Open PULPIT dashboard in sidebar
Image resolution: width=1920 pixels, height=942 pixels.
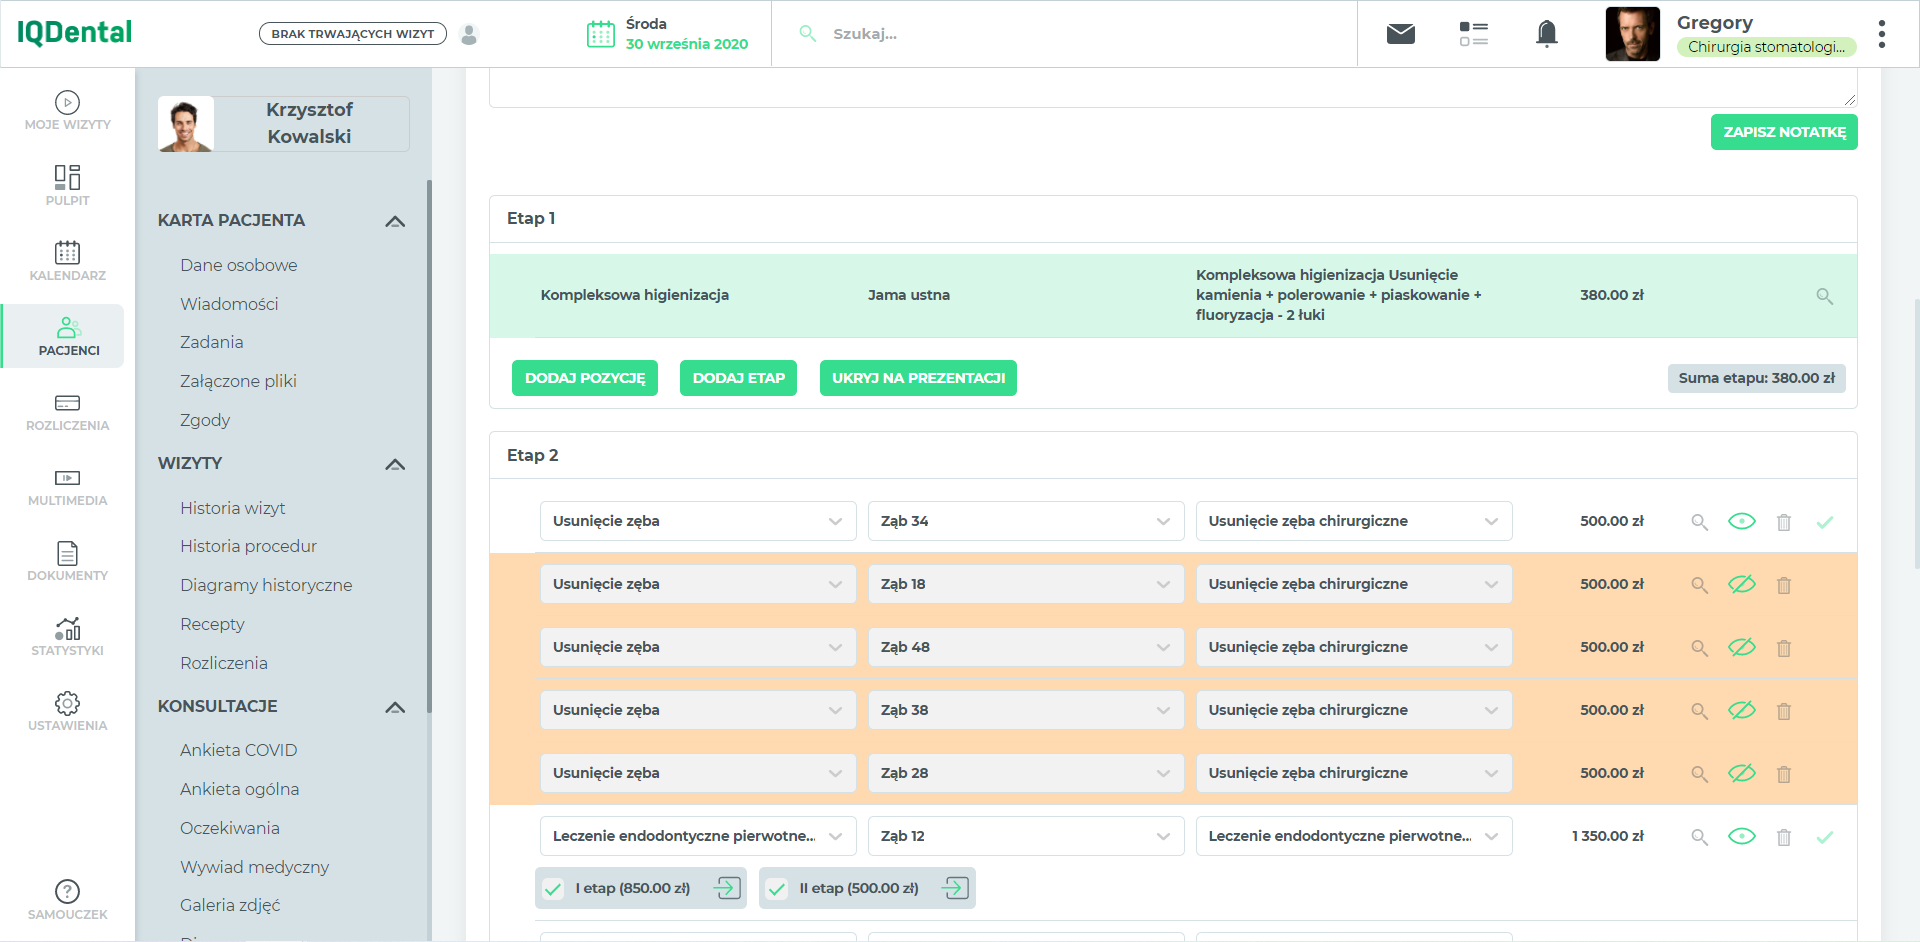point(67,186)
